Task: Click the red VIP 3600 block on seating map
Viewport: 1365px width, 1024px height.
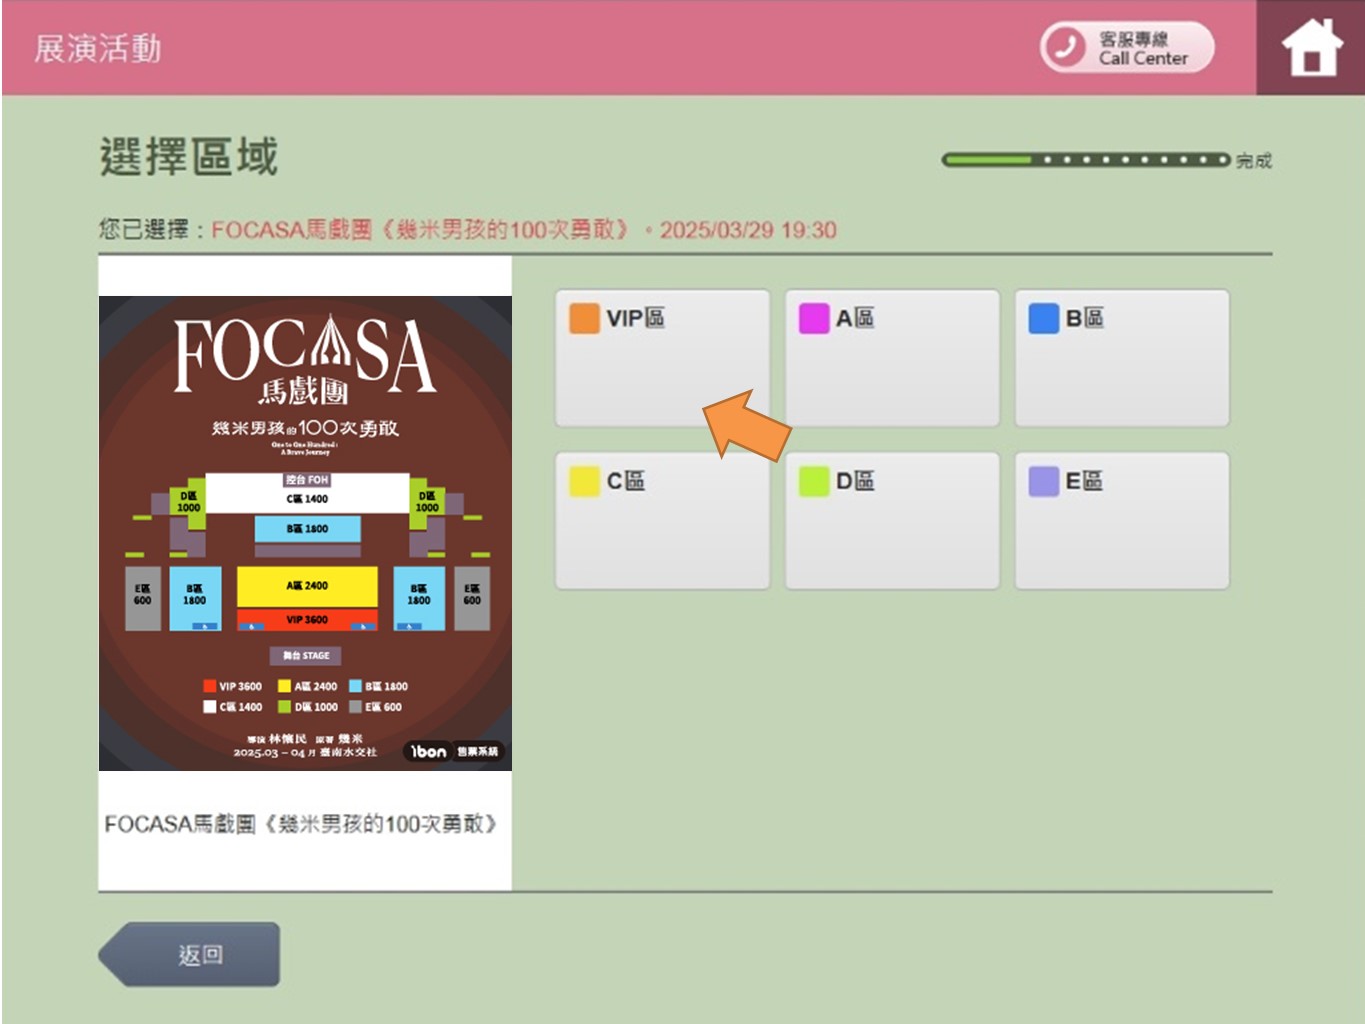Action: (307, 620)
